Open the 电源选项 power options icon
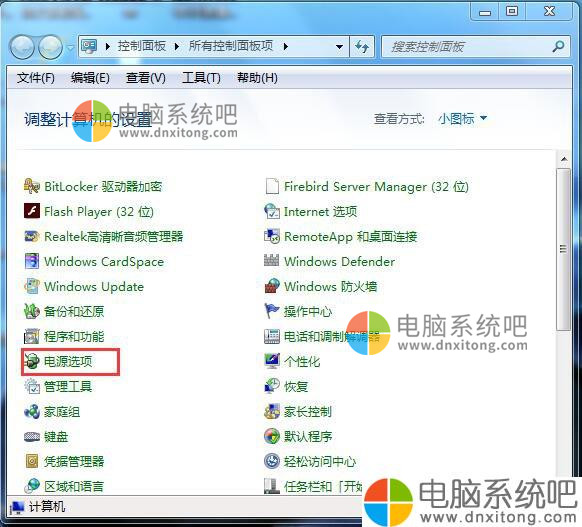 coord(32,361)
